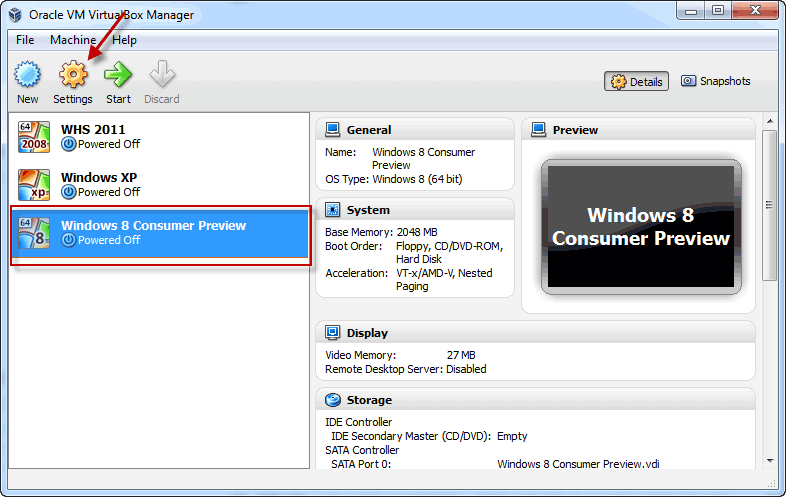Click the Discard down-arrow icon
The width and height of the screenshot is (786, 497).
tap(162, 75)
